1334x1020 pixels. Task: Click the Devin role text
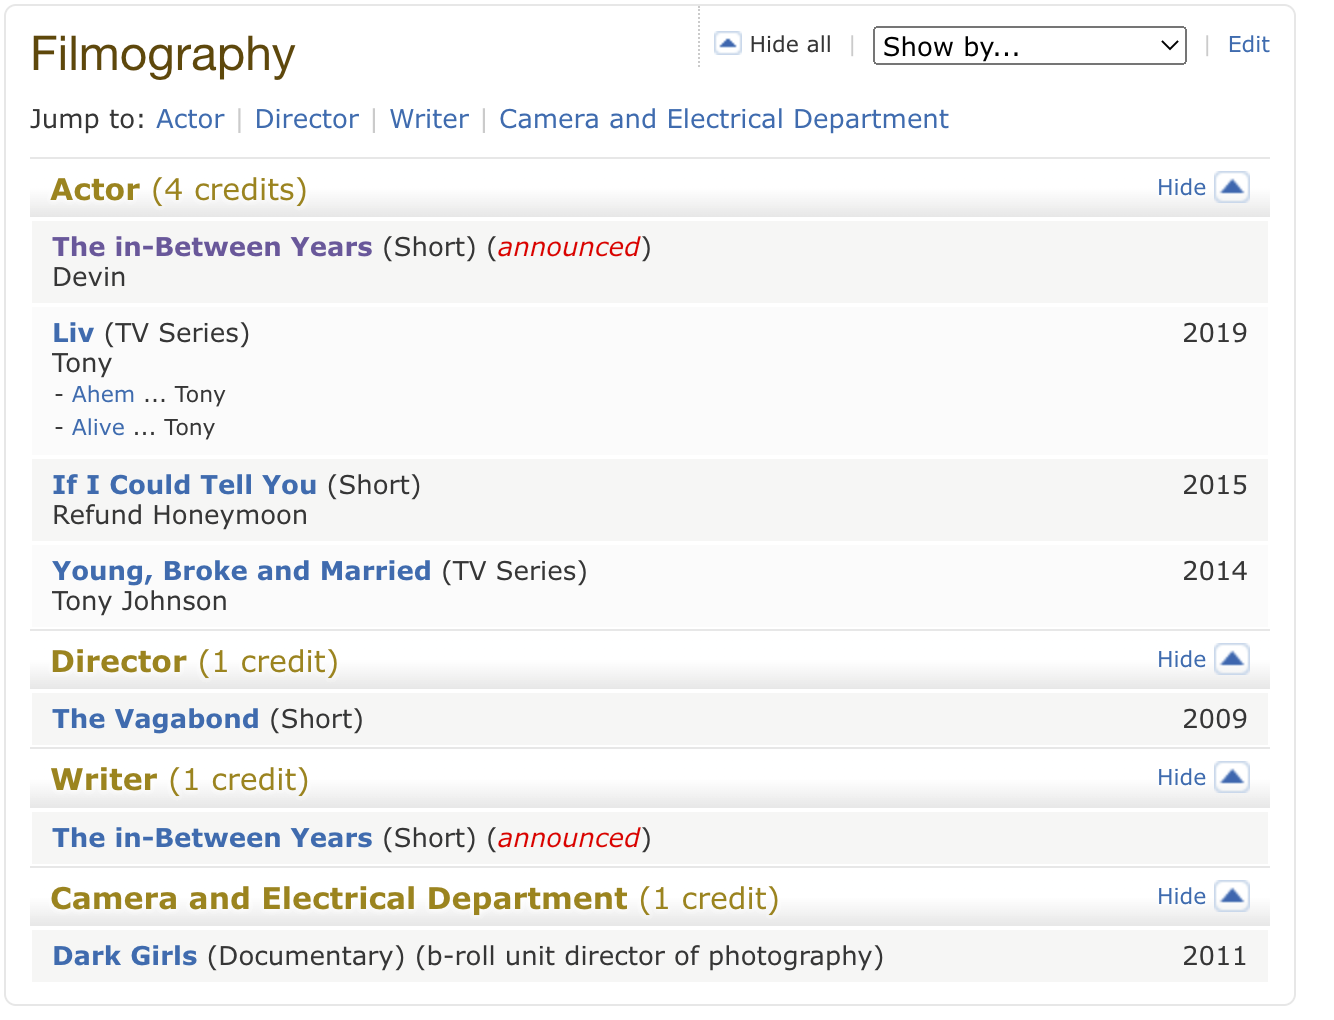pyautogui.click(x=89, y=278)
